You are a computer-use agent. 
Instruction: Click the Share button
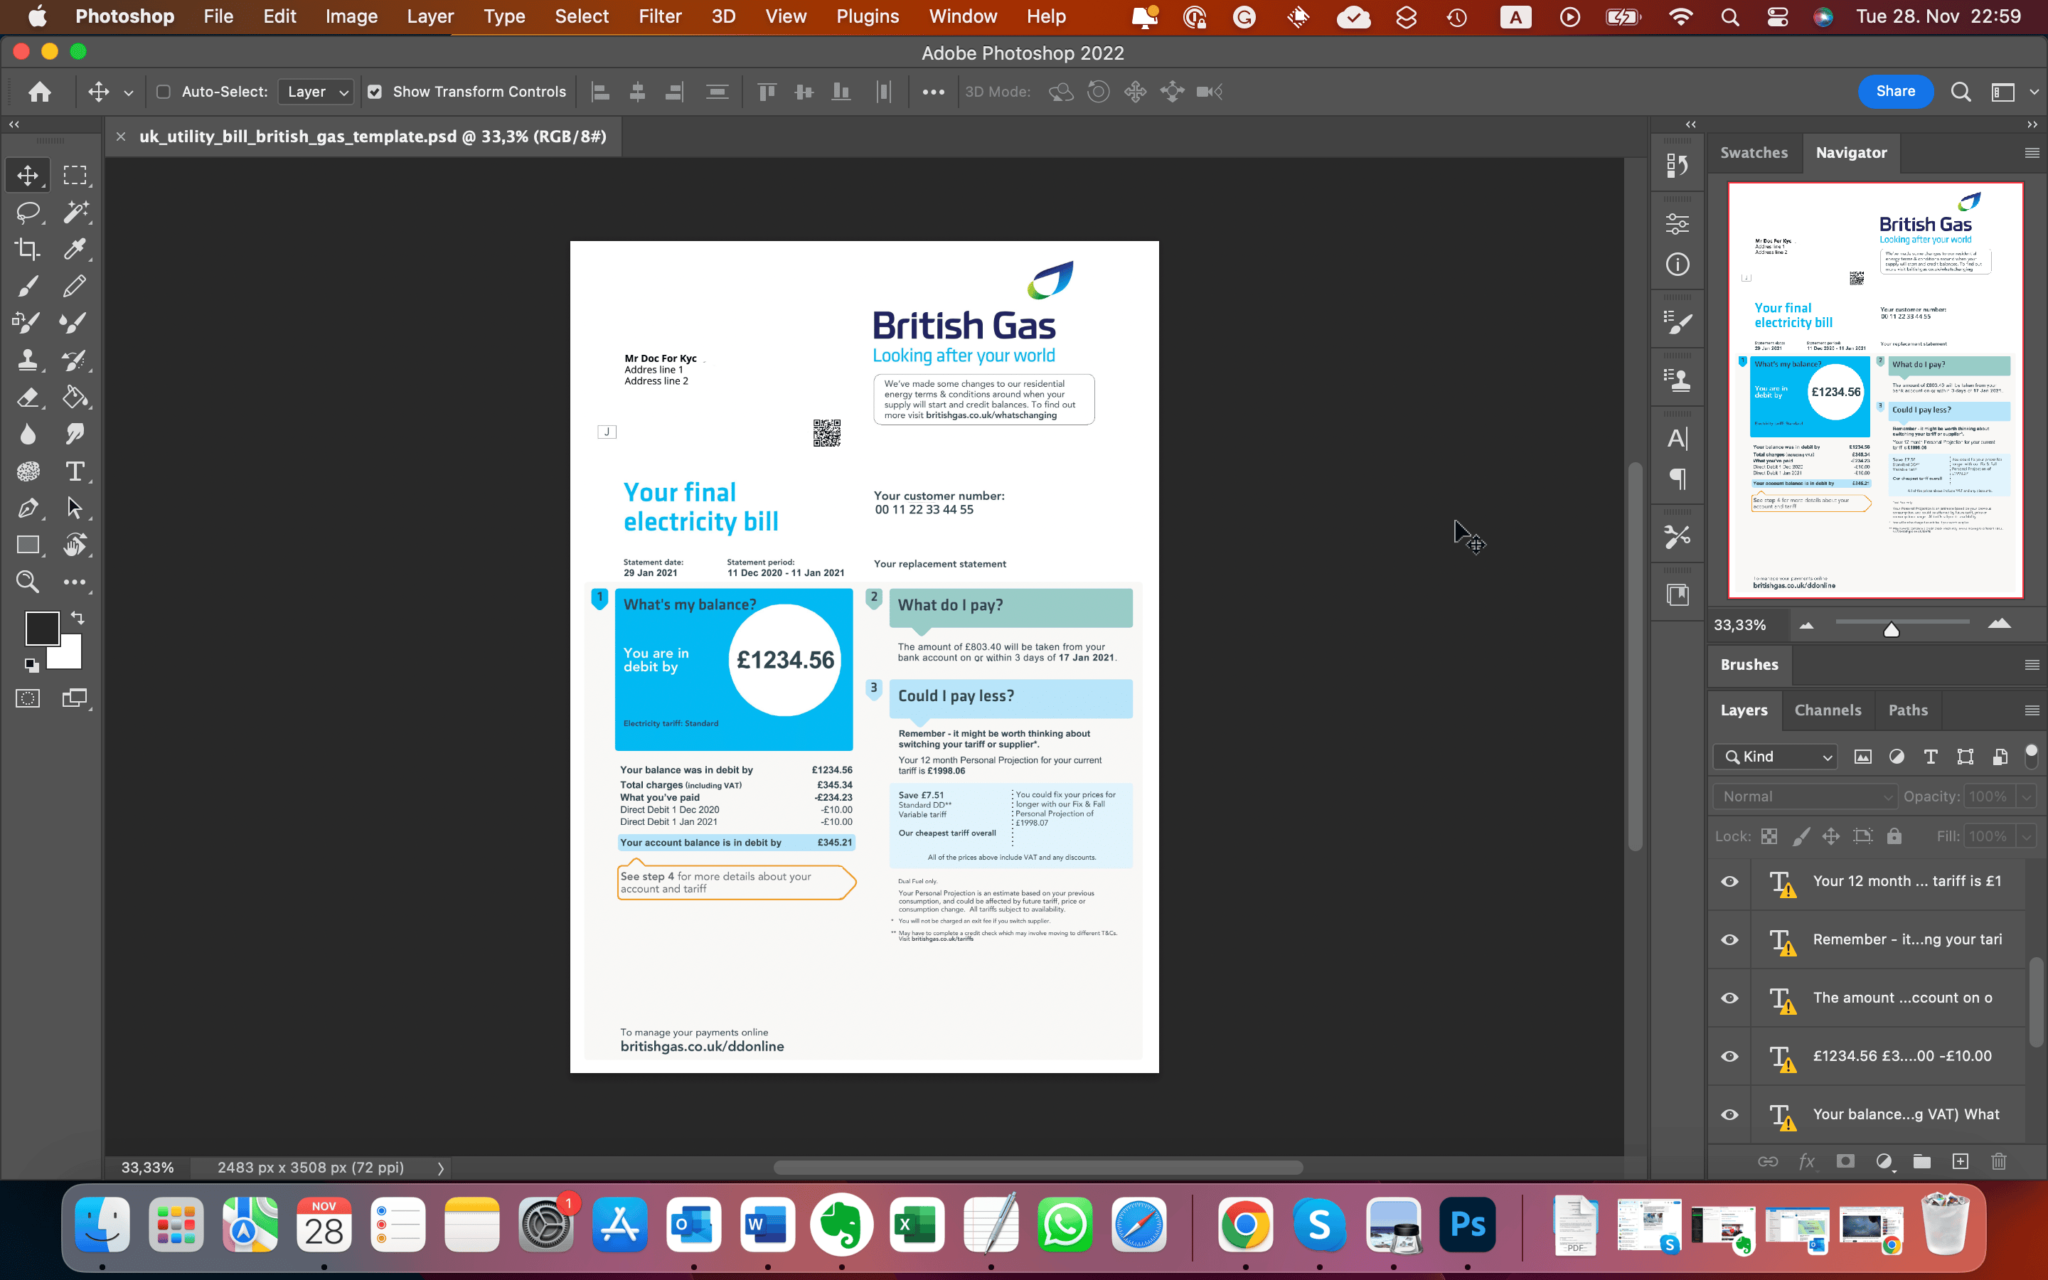click(x=1895, y=91)
